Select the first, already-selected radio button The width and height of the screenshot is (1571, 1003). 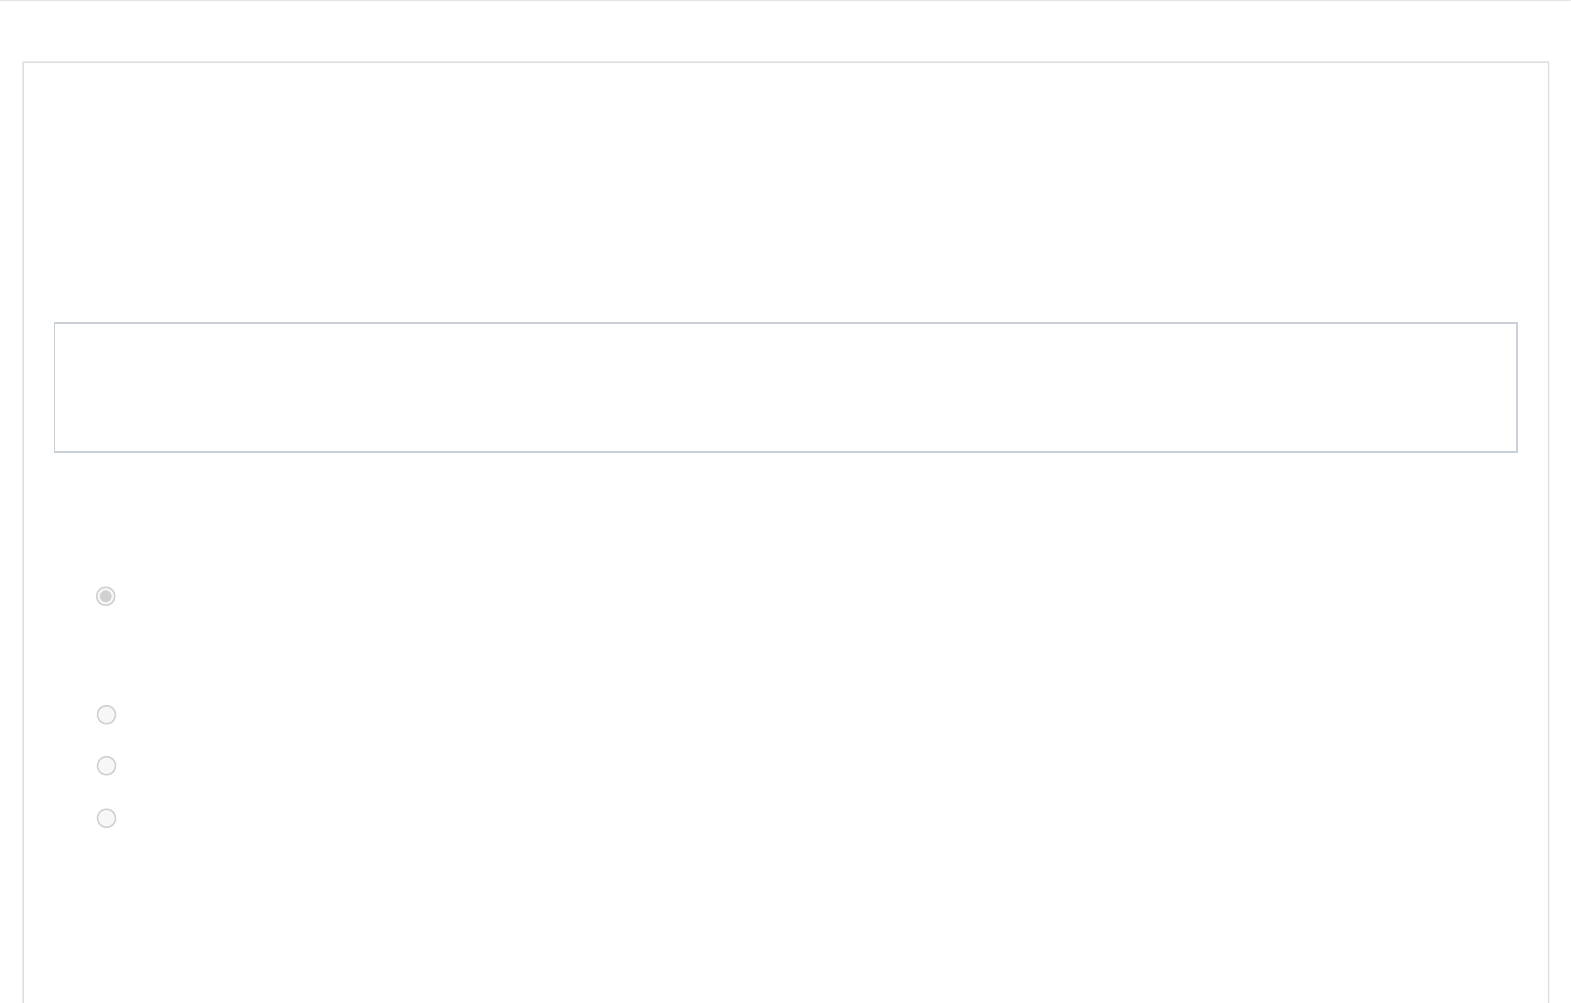click(x=106, y=596)
